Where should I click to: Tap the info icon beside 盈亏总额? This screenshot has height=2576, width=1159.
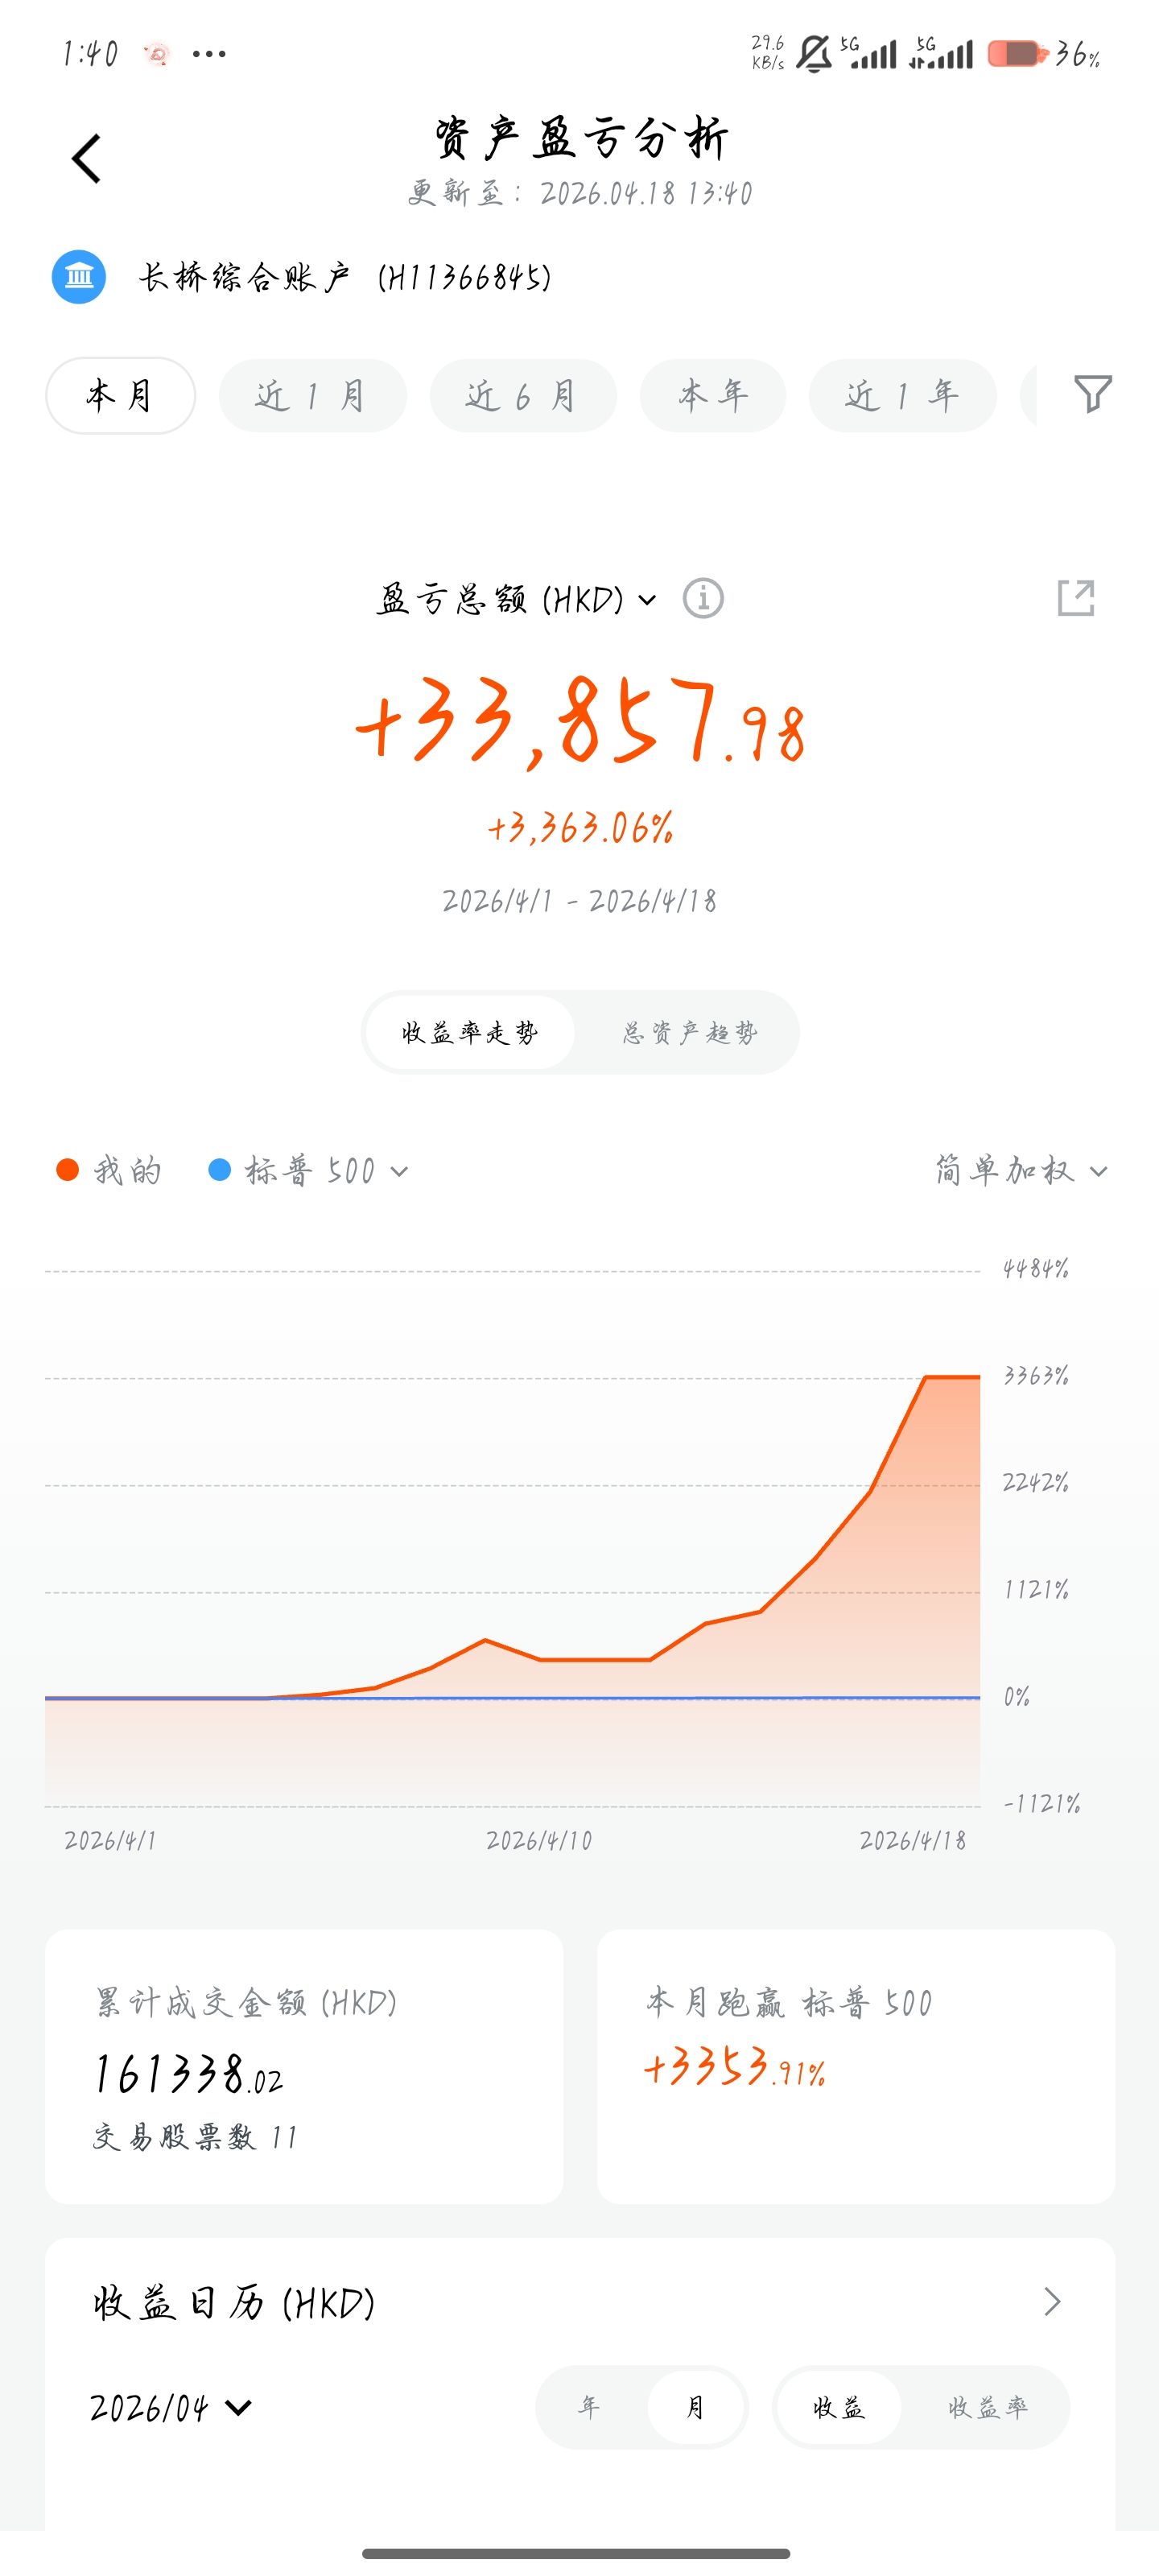(x=703, y=599)
